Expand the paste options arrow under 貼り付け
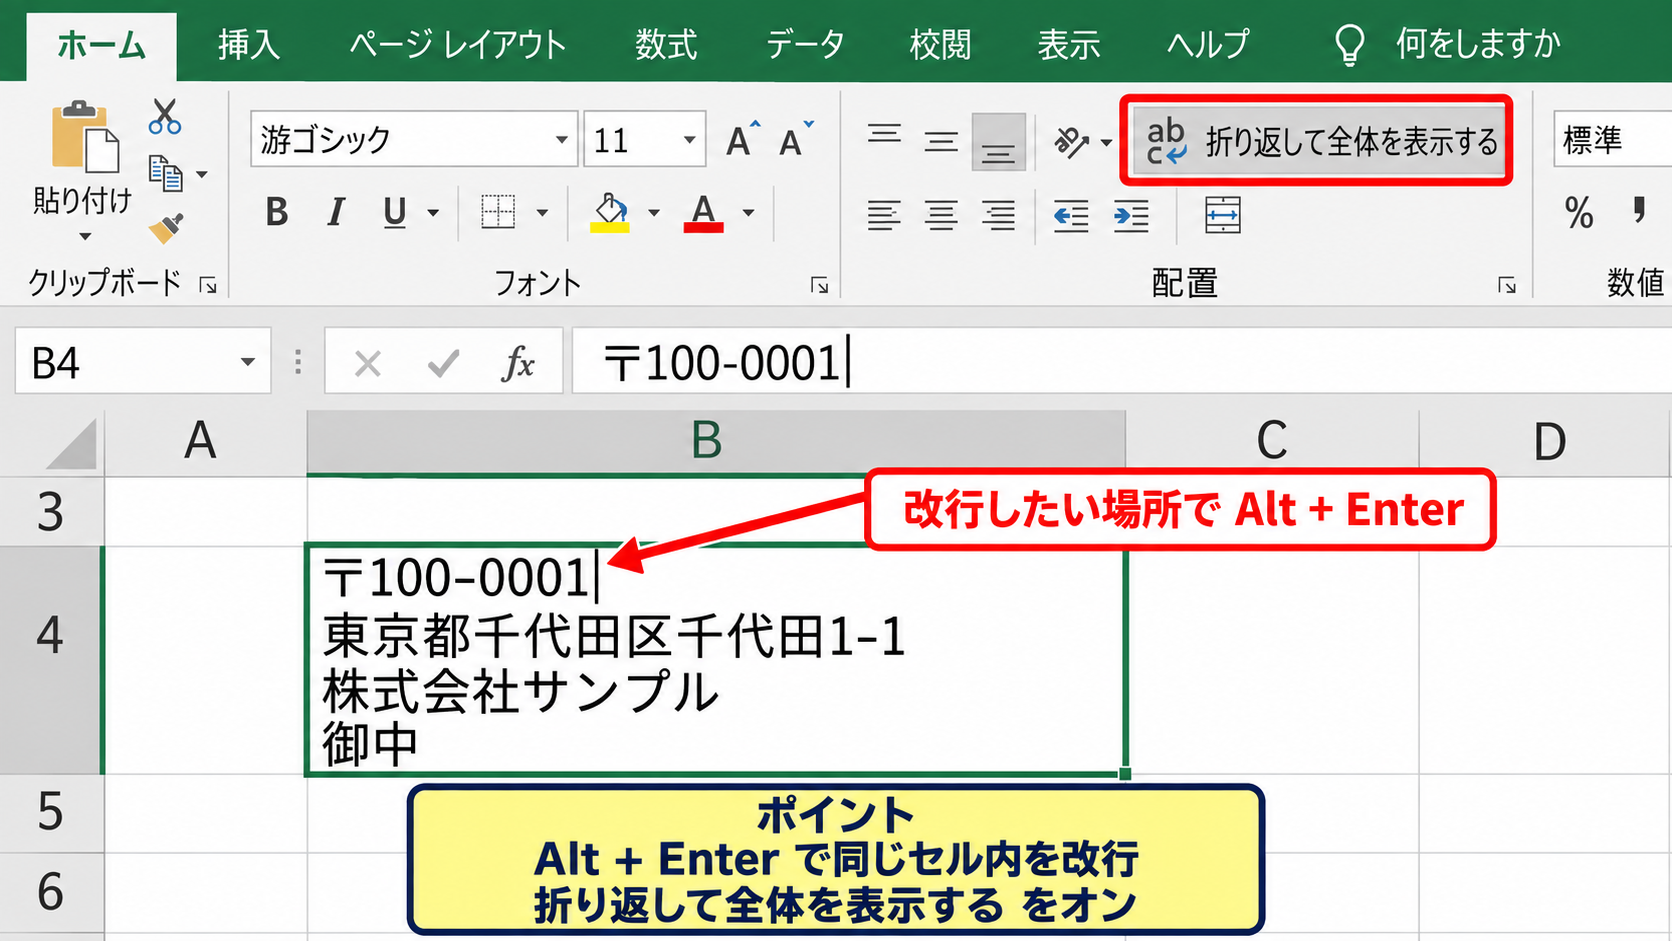Viewport: 1672px width, 941px height. [85, 237]
